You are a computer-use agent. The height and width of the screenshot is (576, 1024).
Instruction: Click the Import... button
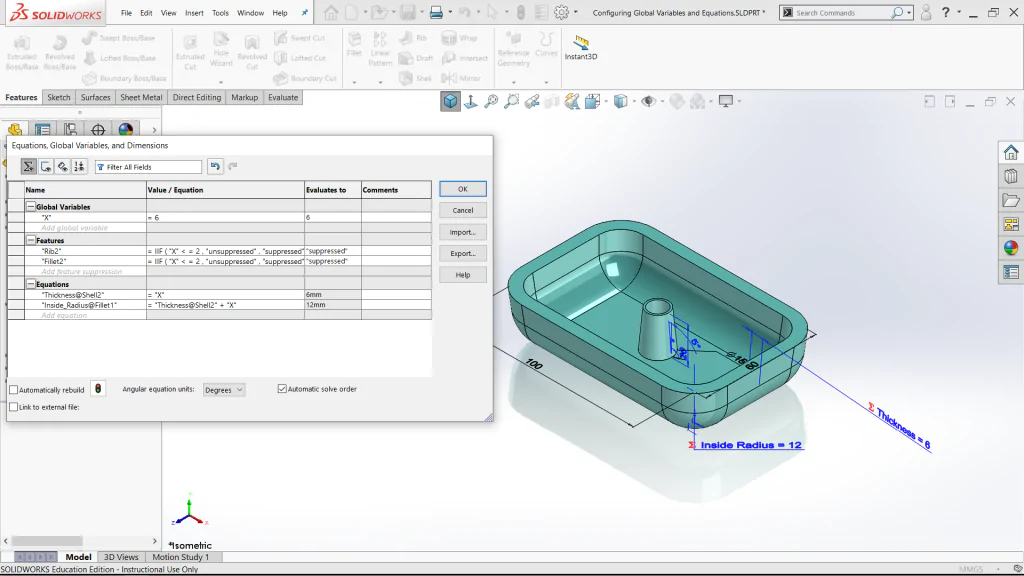click(462, 232)
